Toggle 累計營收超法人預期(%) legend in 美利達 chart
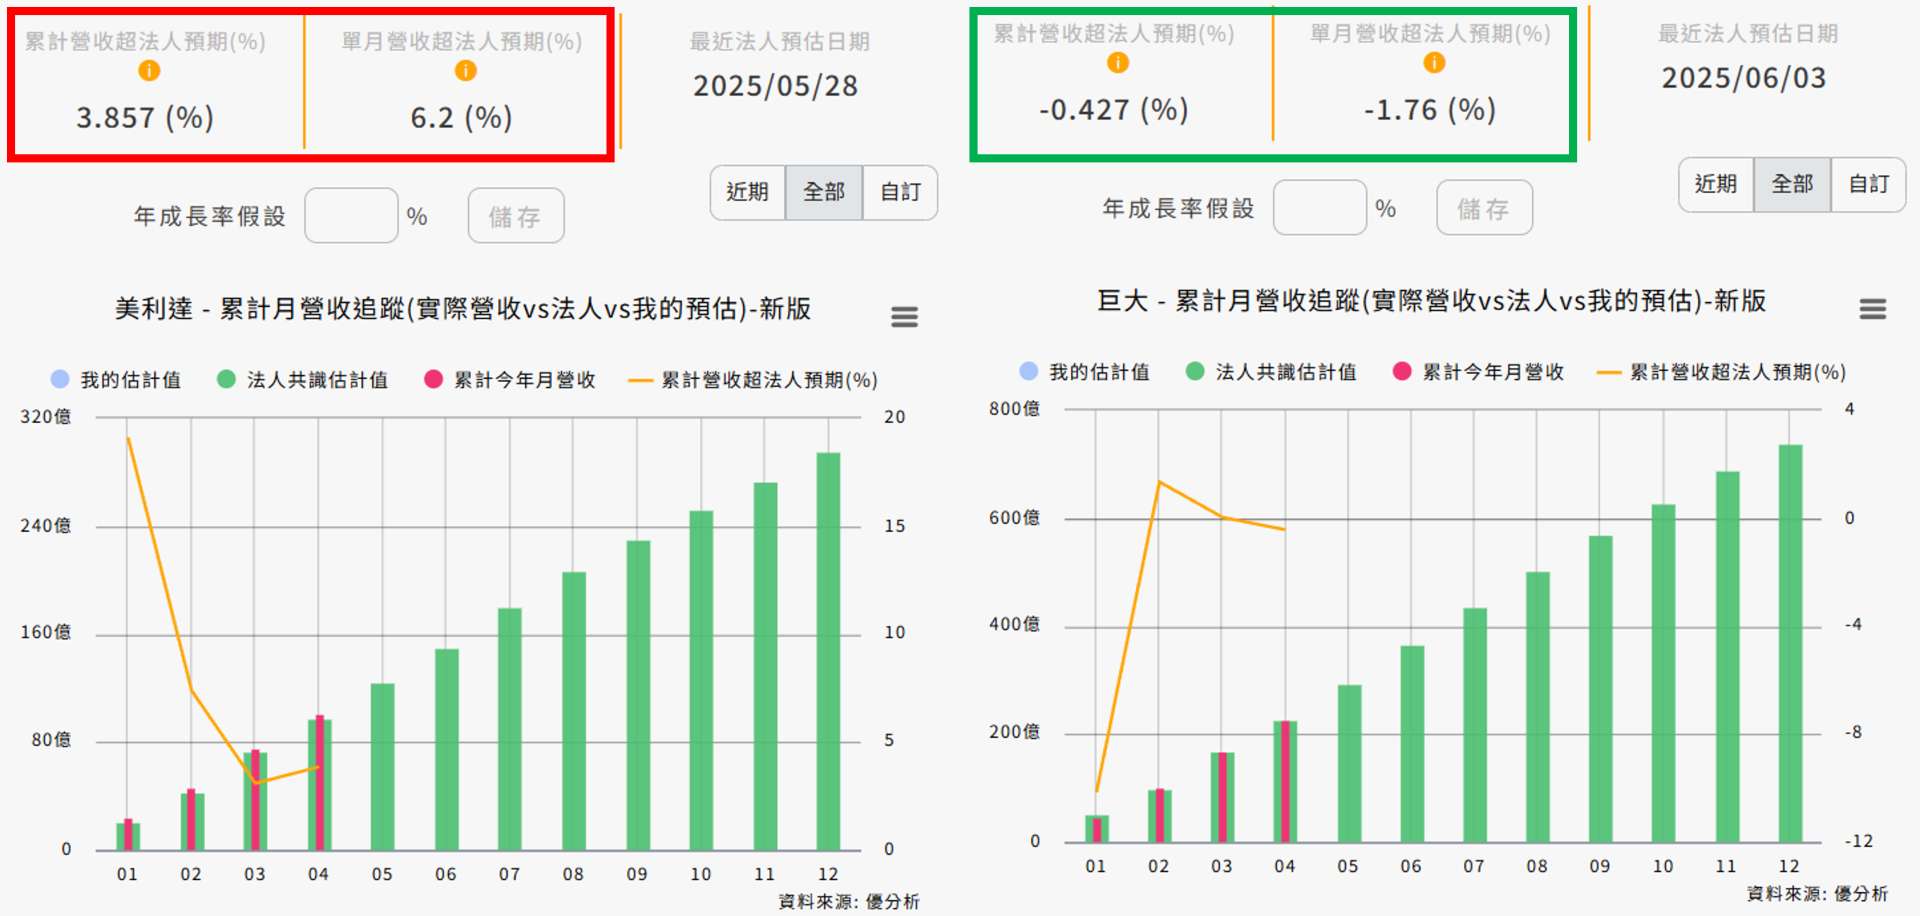 click(x=752, y=380)
